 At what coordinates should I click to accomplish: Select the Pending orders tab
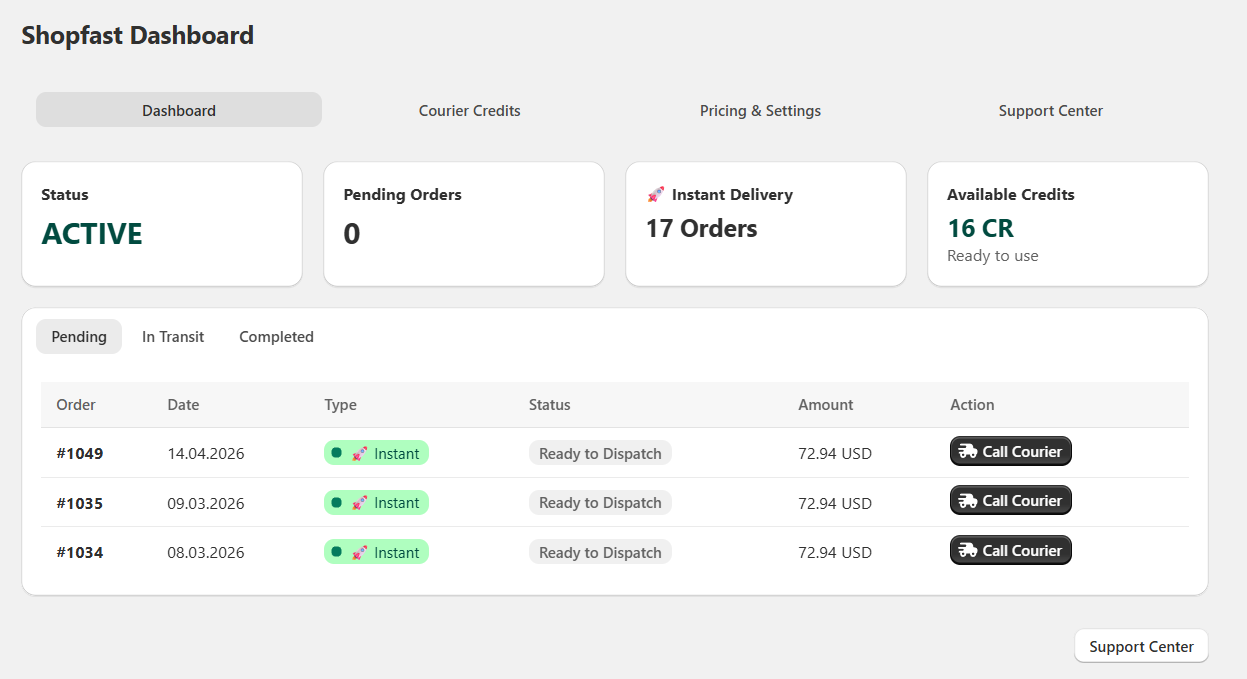[79, 336]
